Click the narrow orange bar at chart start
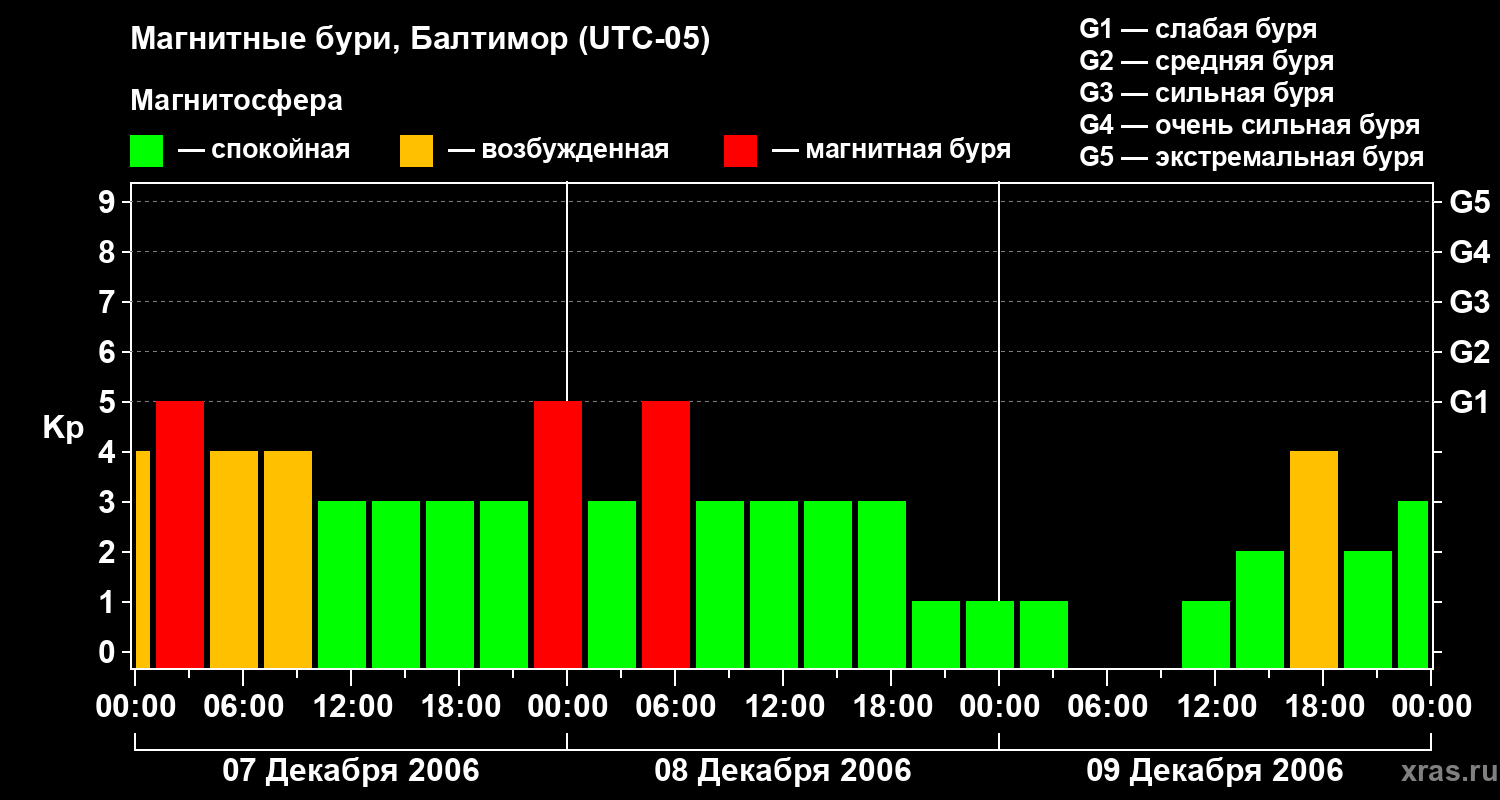 point(143,560)
